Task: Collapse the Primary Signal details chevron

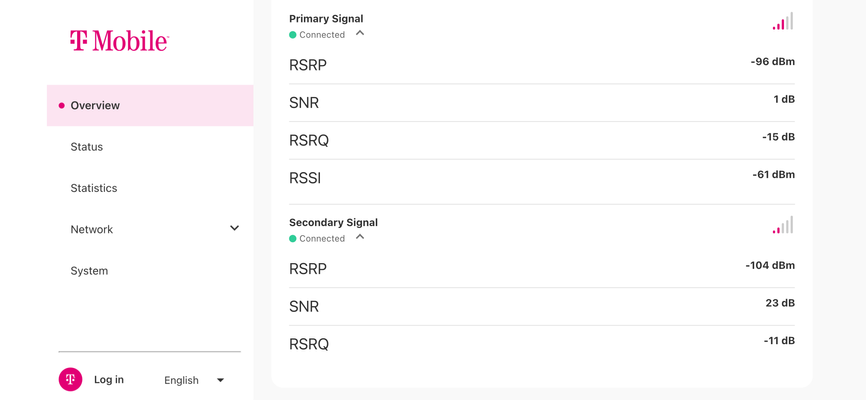Action: pyautogui.click(x=360, y=33)
